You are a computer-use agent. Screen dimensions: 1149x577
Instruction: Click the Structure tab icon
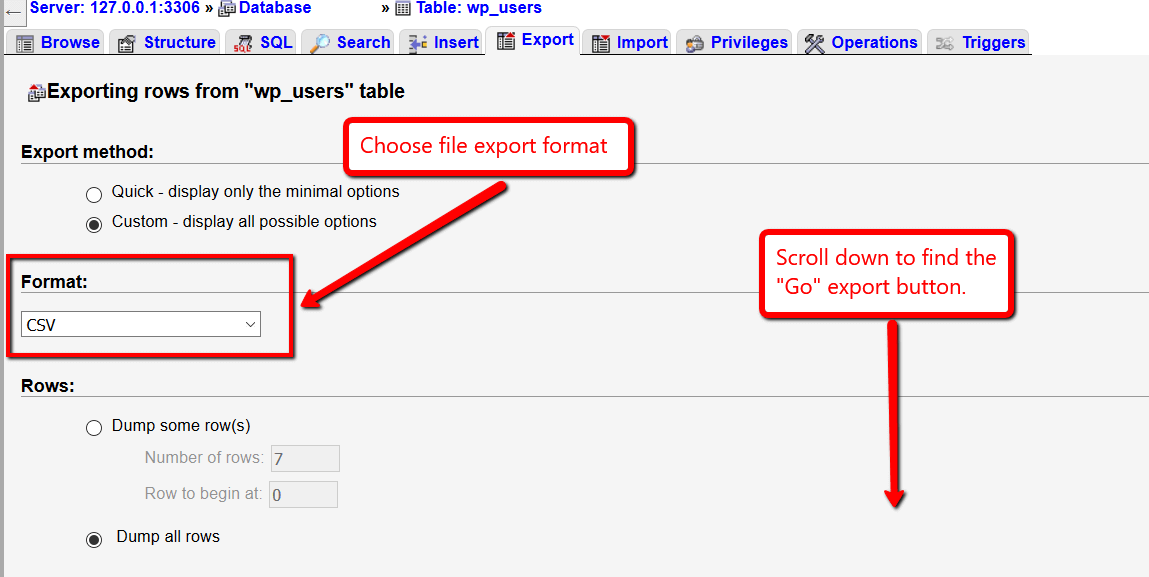tap(127, 43)
